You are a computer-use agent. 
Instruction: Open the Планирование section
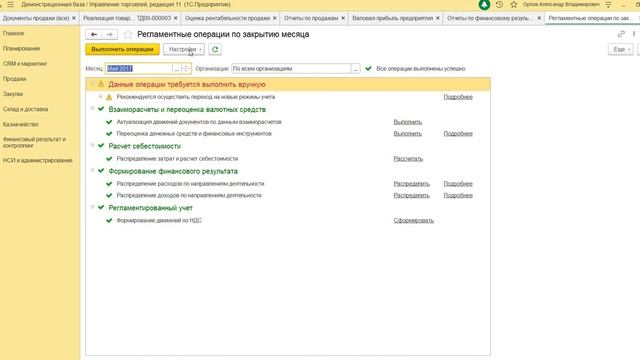(x=21, y=49)
